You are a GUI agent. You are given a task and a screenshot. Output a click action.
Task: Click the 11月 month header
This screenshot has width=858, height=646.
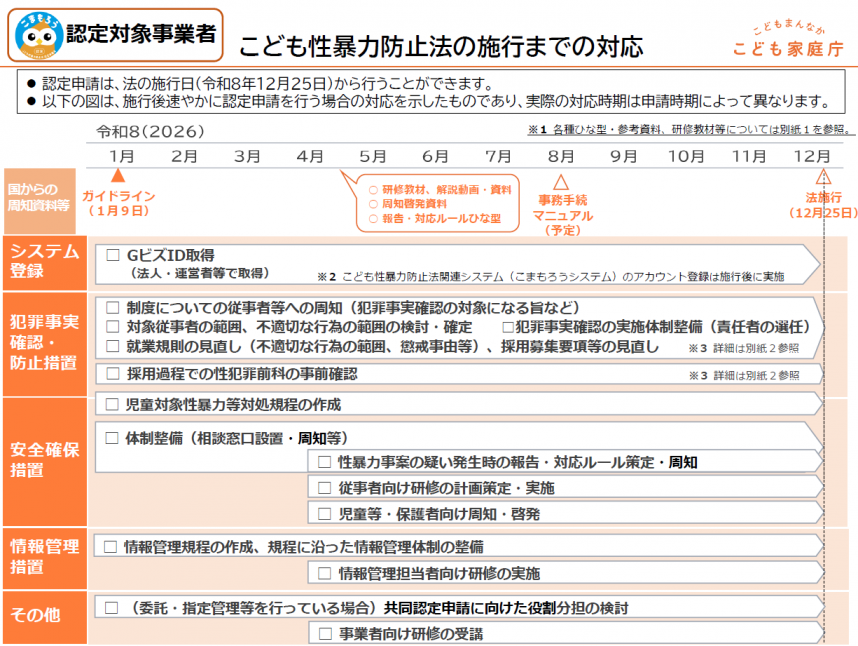coord(749,156)
